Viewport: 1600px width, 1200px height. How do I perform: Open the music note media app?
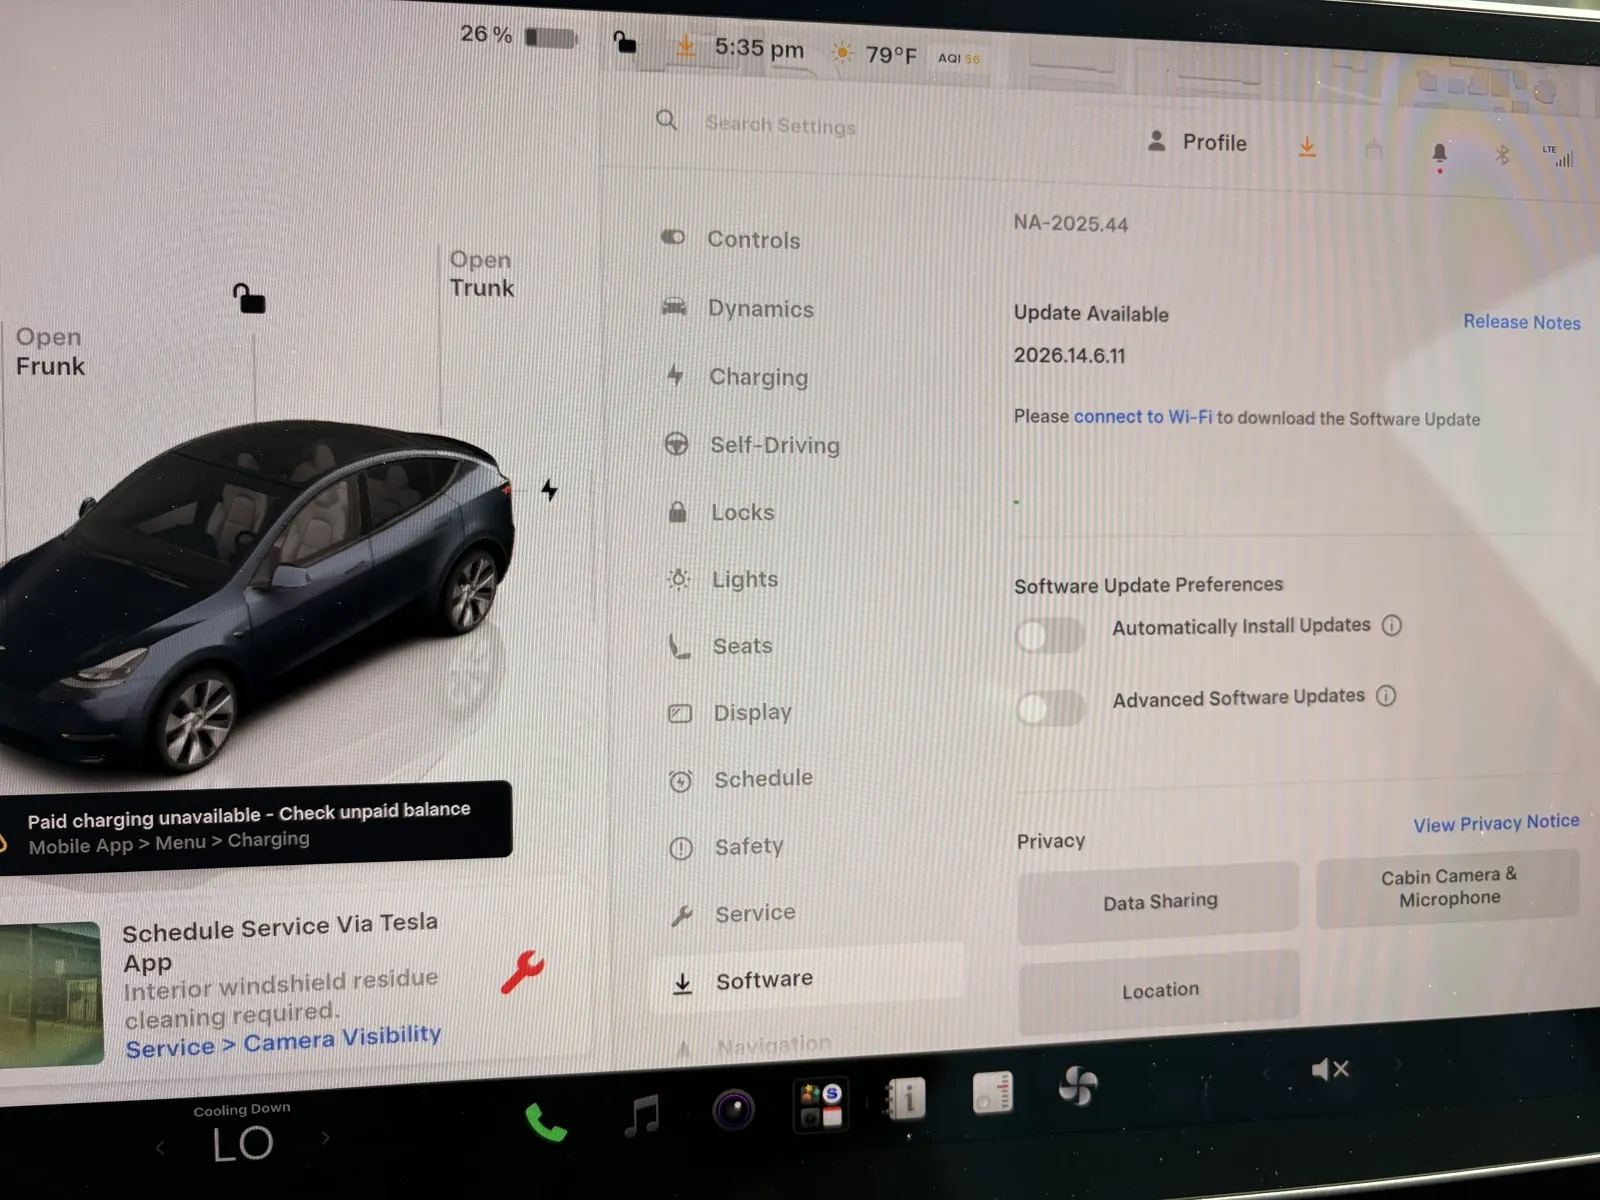pyautogui.click(x=642, y=1115)
